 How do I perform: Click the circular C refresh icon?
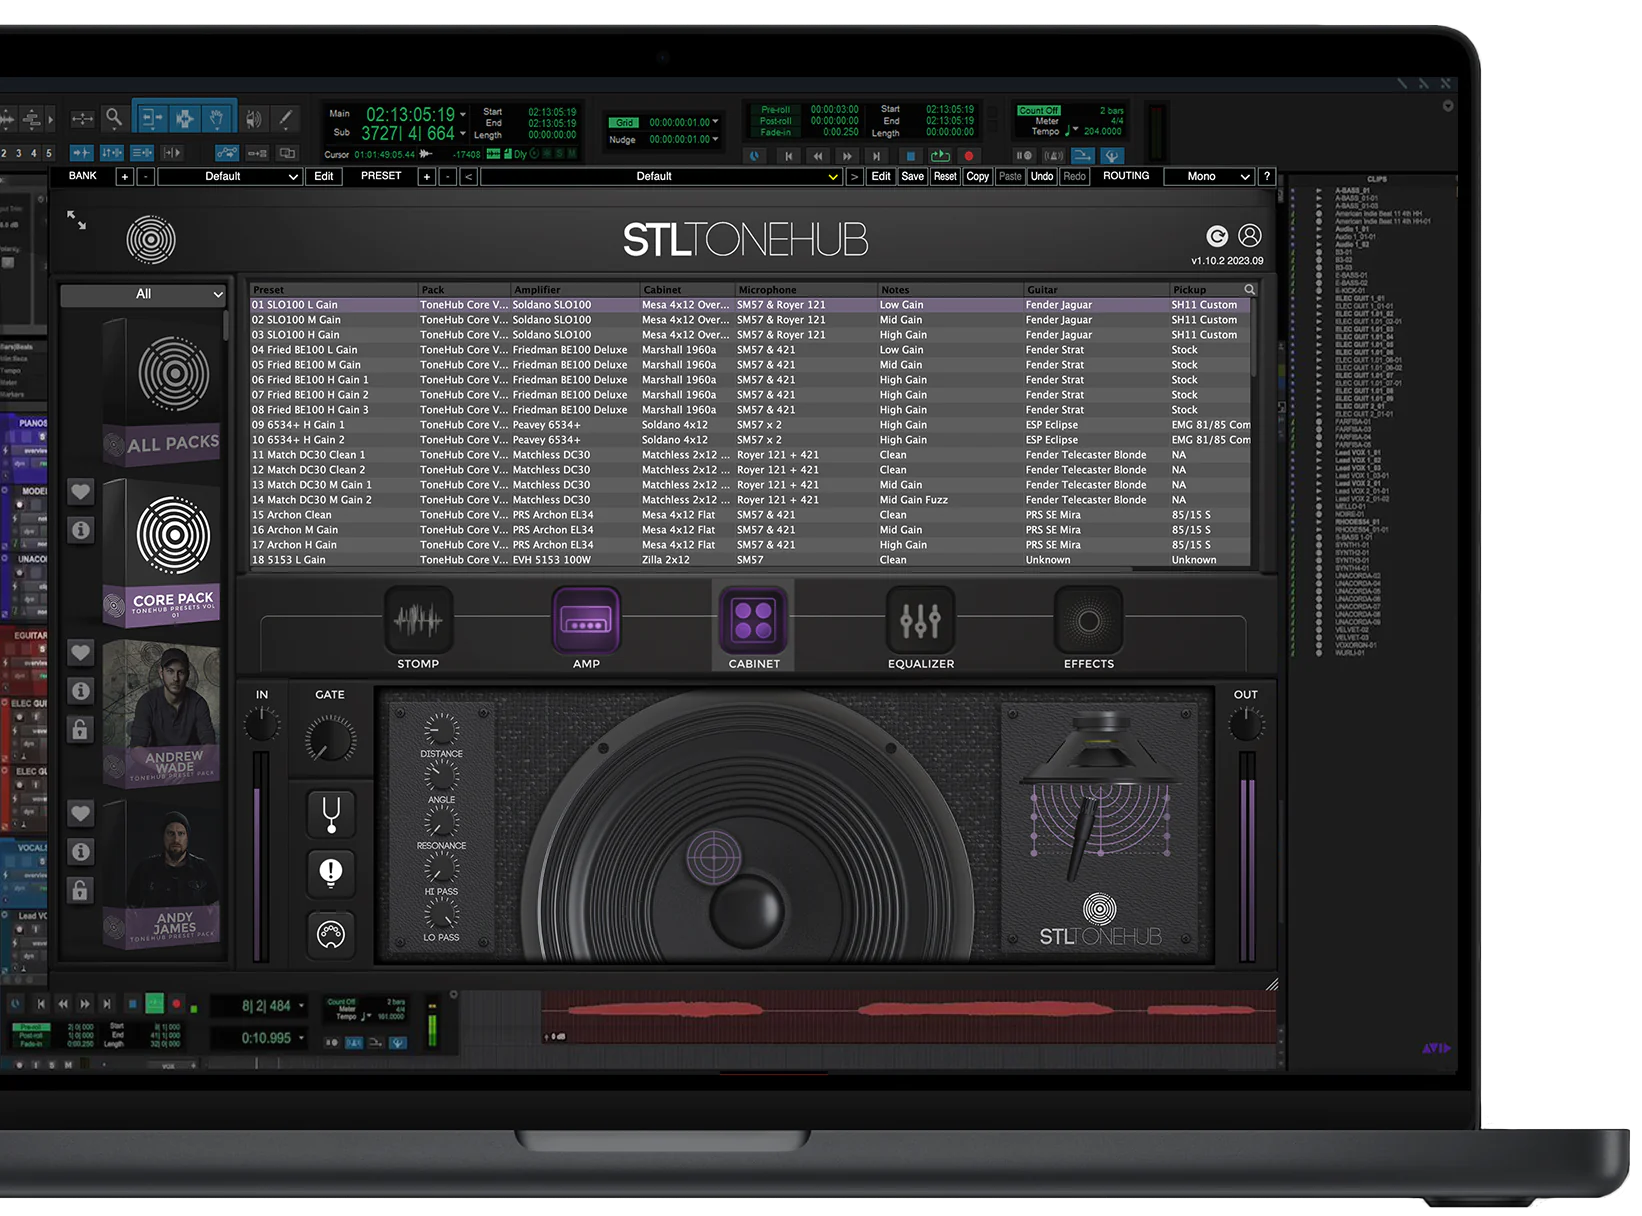click(x=1217, y=236)
